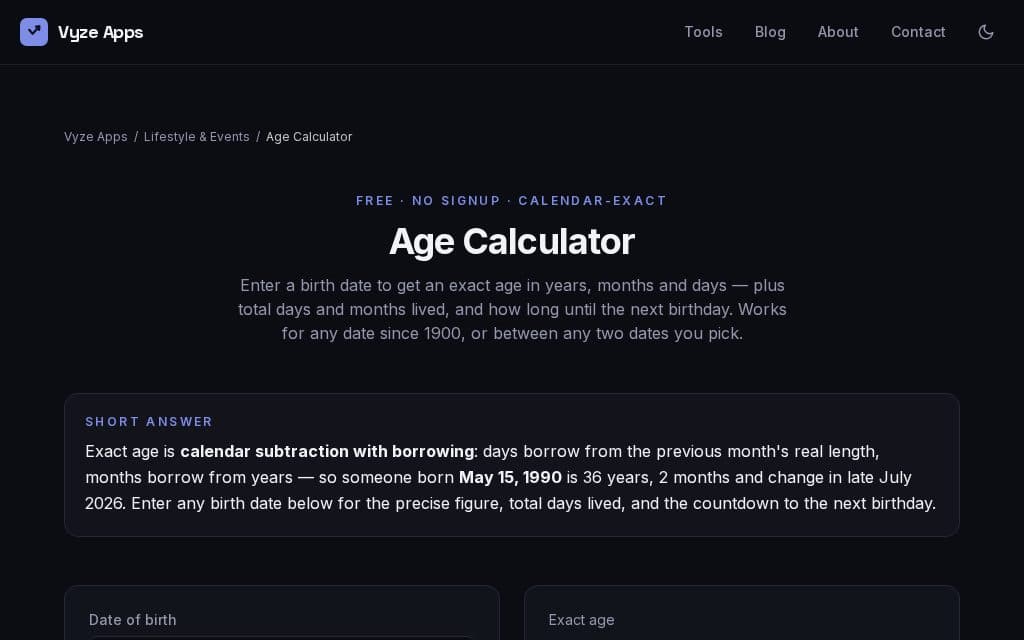Open Lifestyle & Events breadcrumb
1024x640 pixels.
(197, 136)
